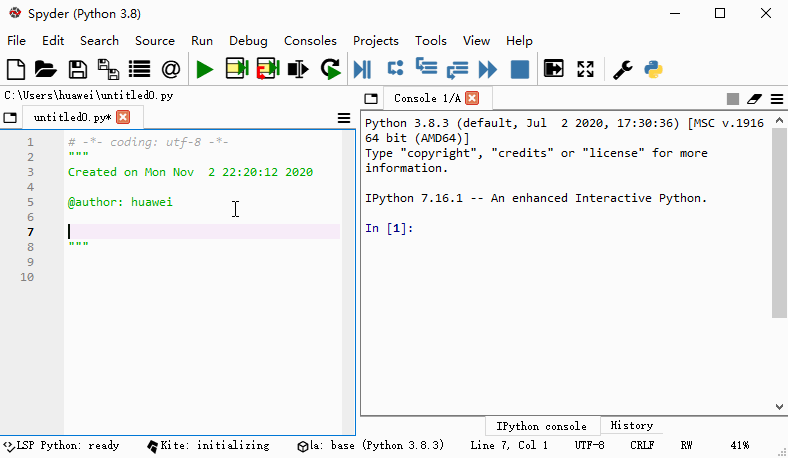Step out of function debug icon
The width and height of the screenshot is (788, 458).
point(457,70)
